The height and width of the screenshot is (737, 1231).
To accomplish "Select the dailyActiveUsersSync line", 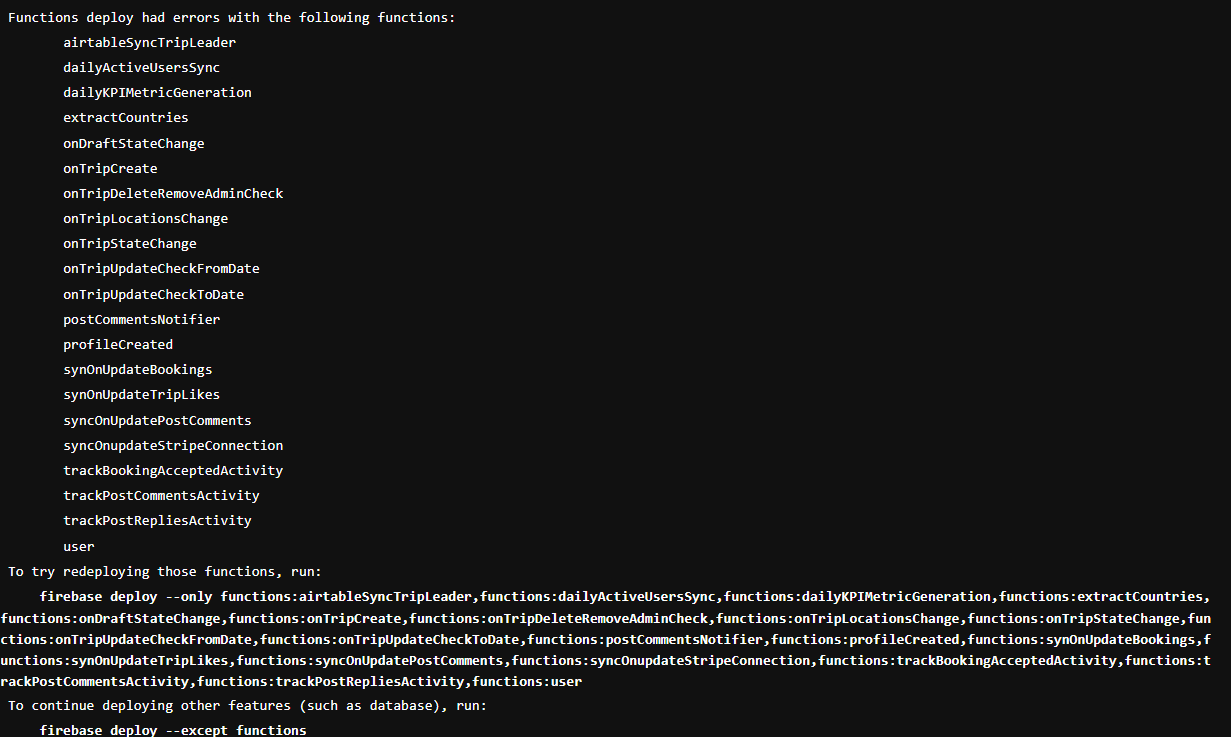I will point(142,67).
